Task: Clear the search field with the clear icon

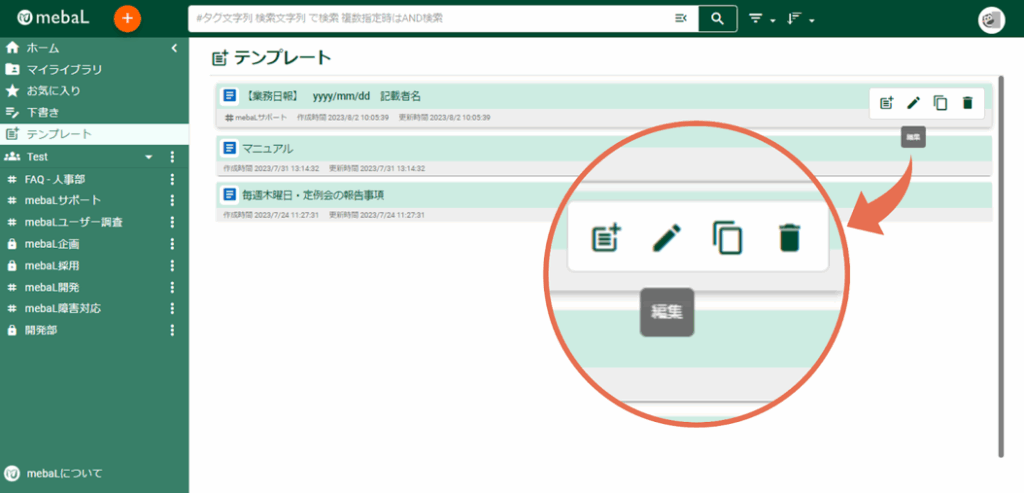Action: 681,18
